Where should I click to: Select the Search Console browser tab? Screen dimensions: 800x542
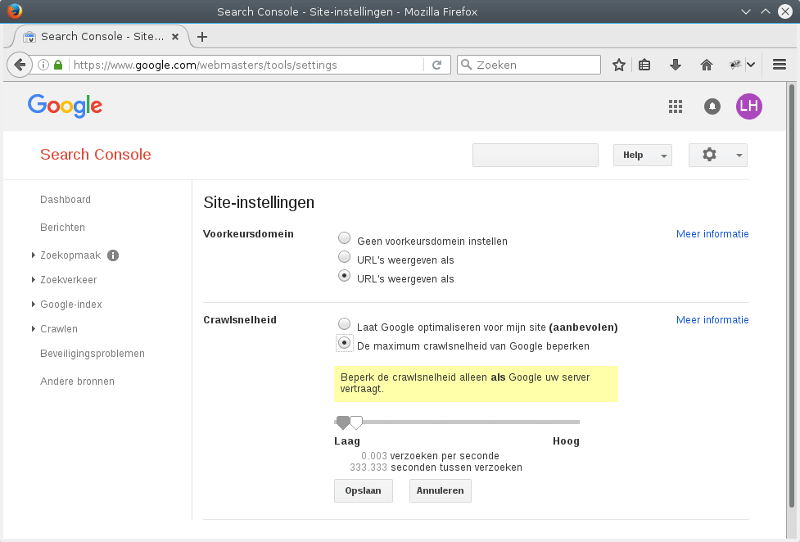tap(102, 37)
